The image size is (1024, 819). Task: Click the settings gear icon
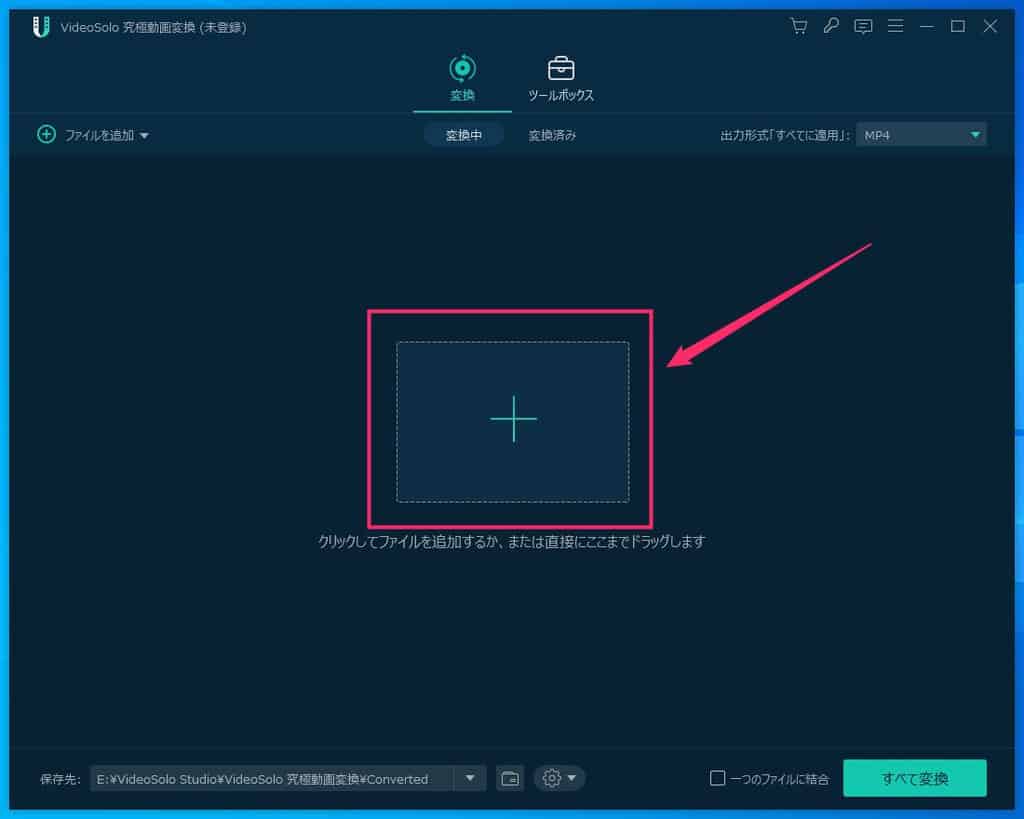(x=552, y=778)
